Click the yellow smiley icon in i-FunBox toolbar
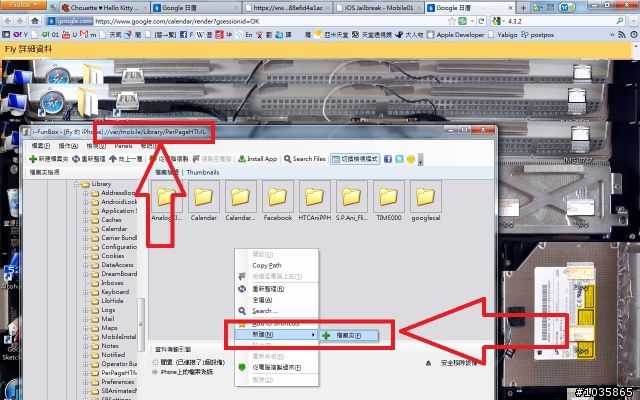Viewport: 640px width, 400px height. click(x=411, y=159)
